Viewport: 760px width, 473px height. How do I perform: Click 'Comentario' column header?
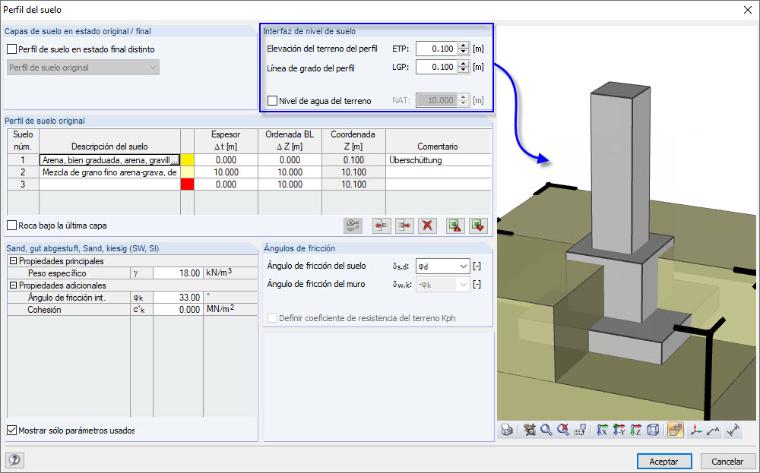[438, 141]
